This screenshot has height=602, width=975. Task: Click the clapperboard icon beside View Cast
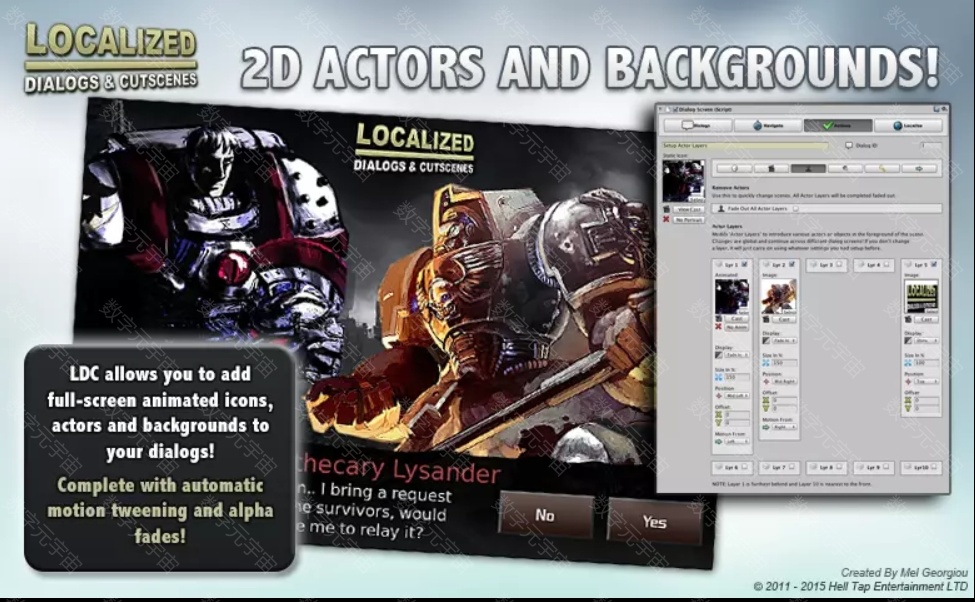[x=667, y=210]
